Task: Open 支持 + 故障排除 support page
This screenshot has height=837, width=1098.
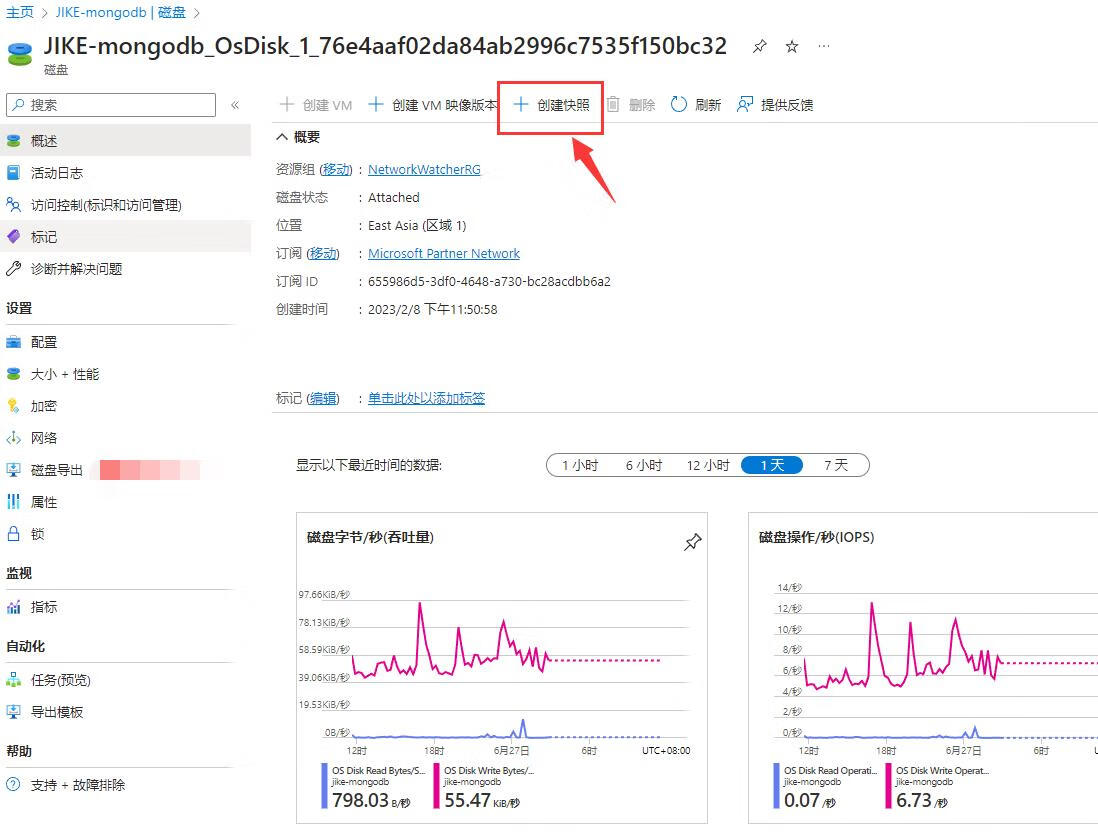Action: pyautogui.click(x=125, y=785)
